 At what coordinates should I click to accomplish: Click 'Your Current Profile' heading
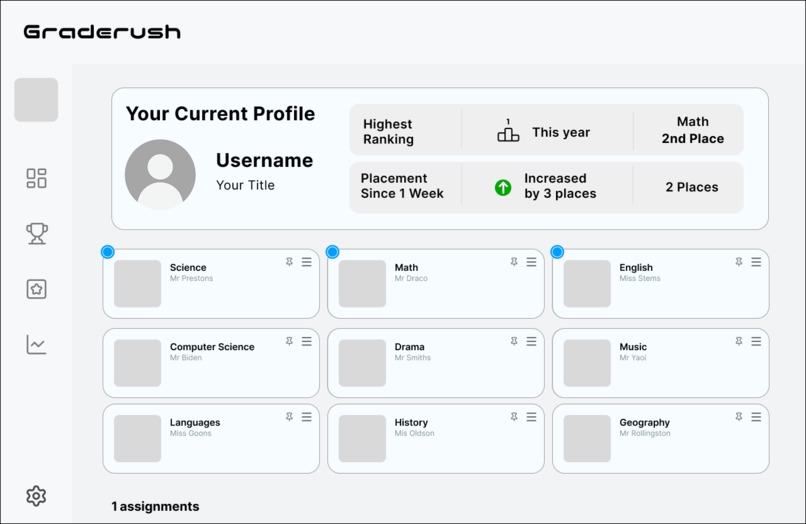[220, 114]
